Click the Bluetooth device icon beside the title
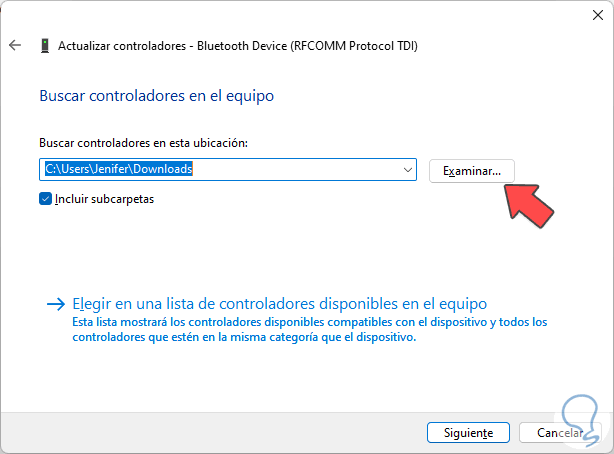The image size is (614, 454). click(x=45, y=46)
